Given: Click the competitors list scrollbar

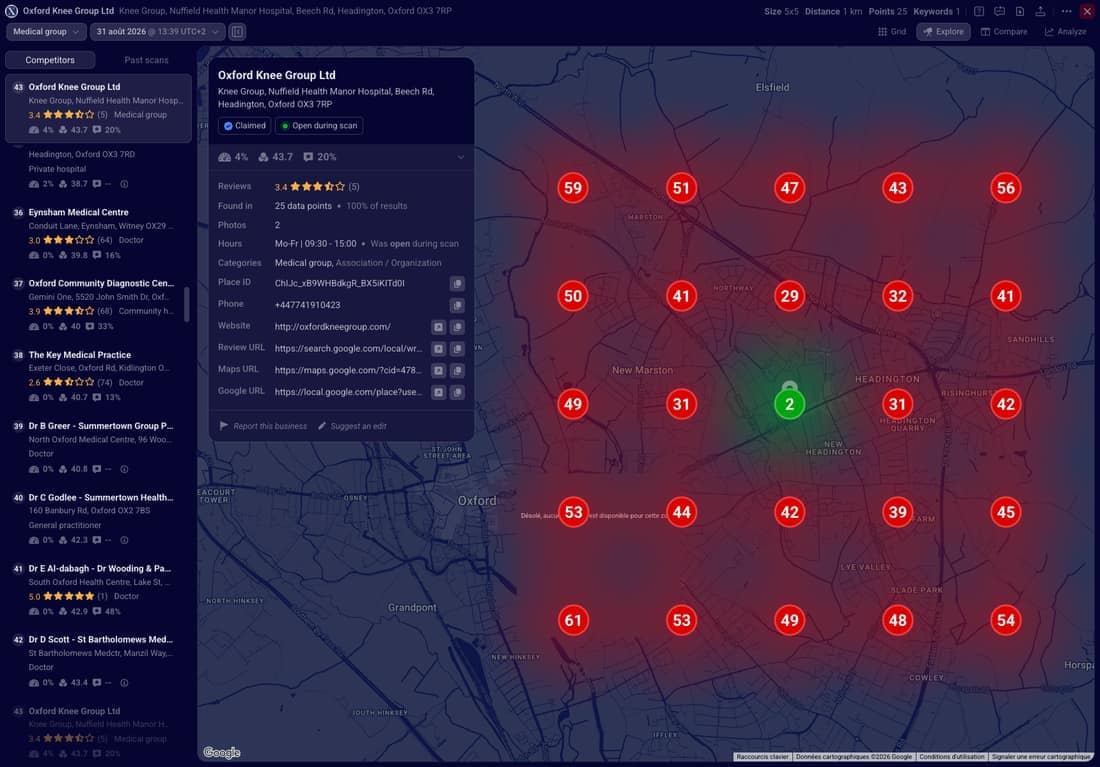Looking at the screenshot, I should click(x=187, y=304).
